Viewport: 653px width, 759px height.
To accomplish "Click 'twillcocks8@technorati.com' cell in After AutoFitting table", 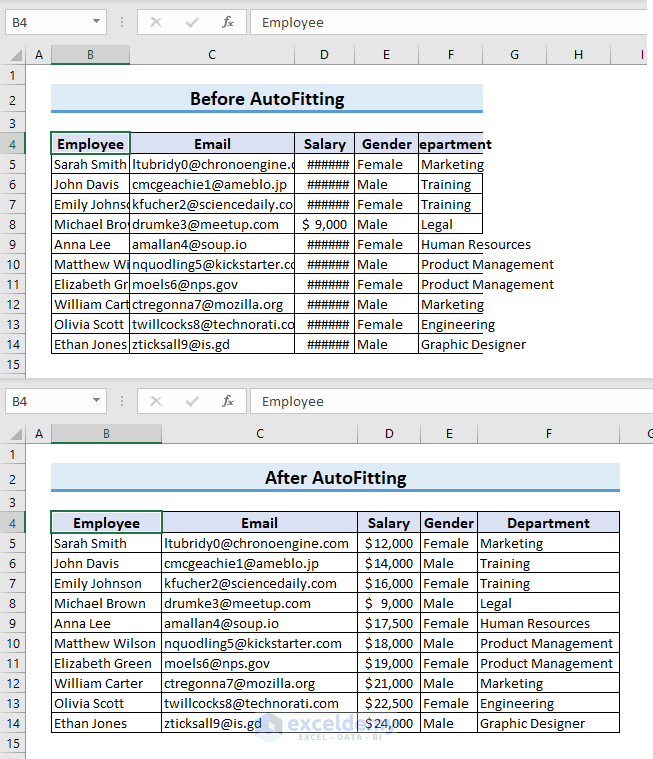I will [x=260, y=703].
